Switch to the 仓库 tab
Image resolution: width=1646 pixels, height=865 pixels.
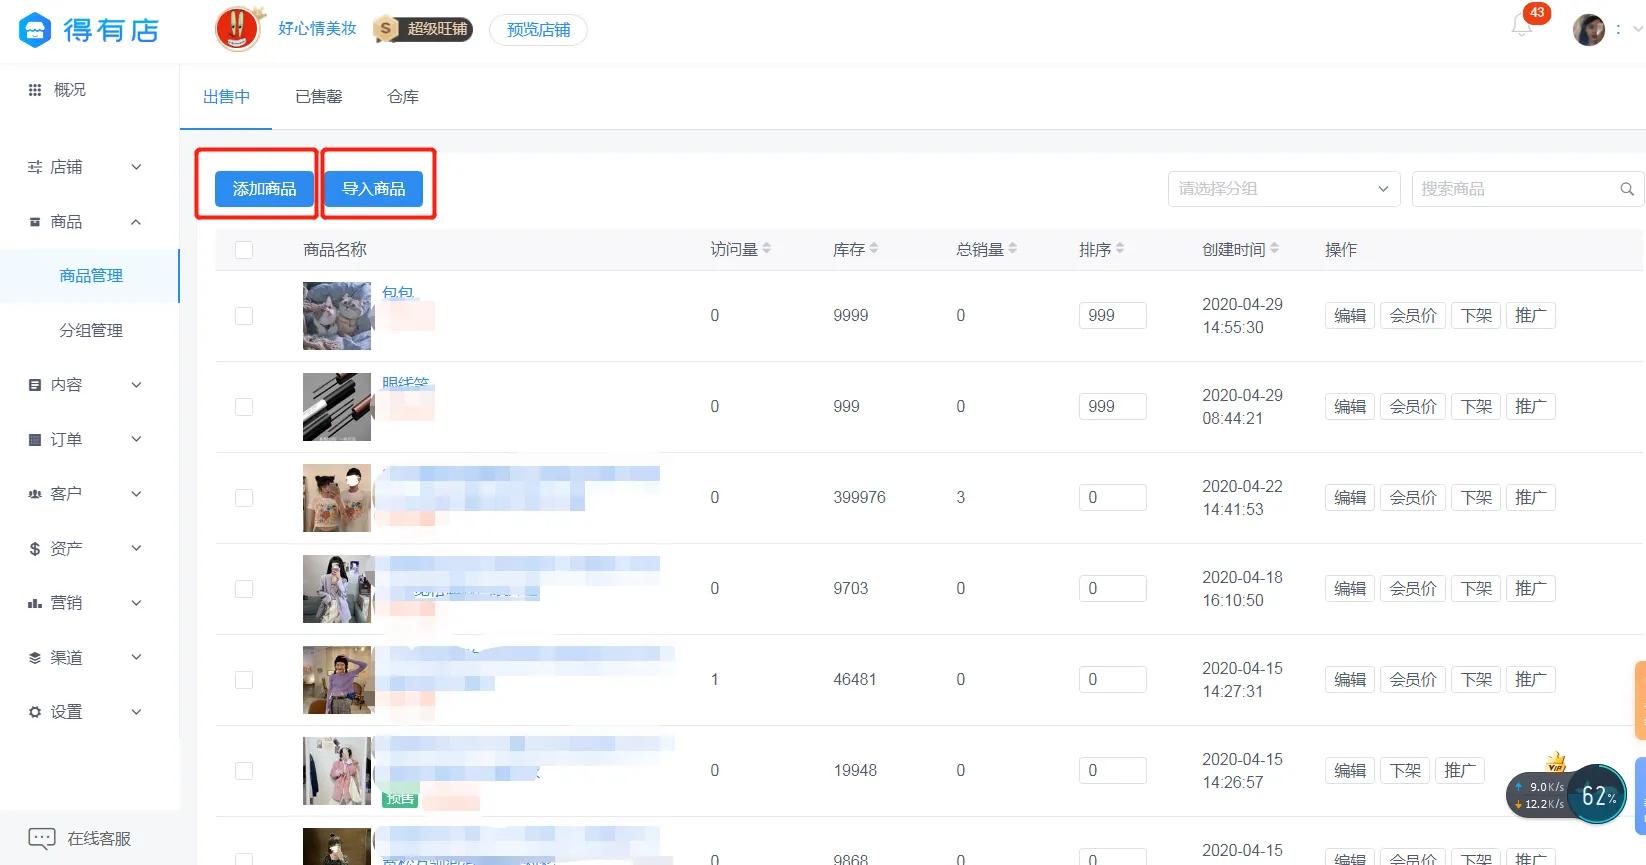point(402,97)
